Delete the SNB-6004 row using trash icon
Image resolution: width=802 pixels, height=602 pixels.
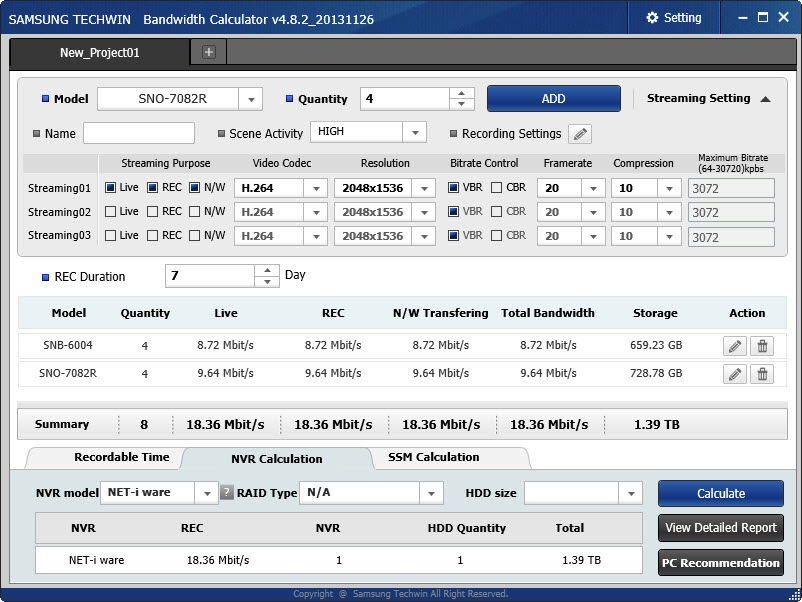coord(762,346)
